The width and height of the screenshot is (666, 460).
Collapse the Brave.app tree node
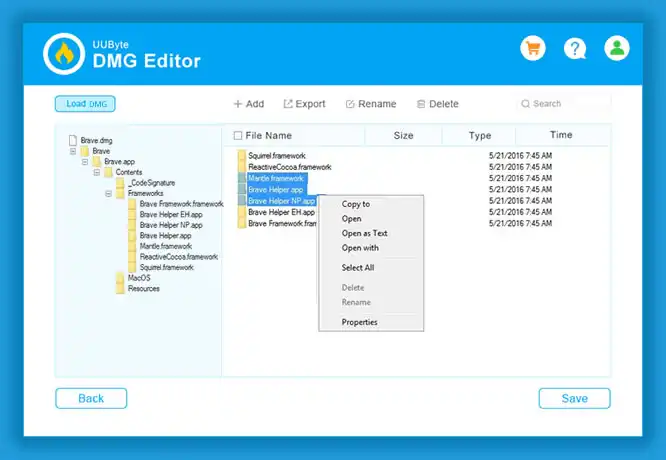(85, 162)
